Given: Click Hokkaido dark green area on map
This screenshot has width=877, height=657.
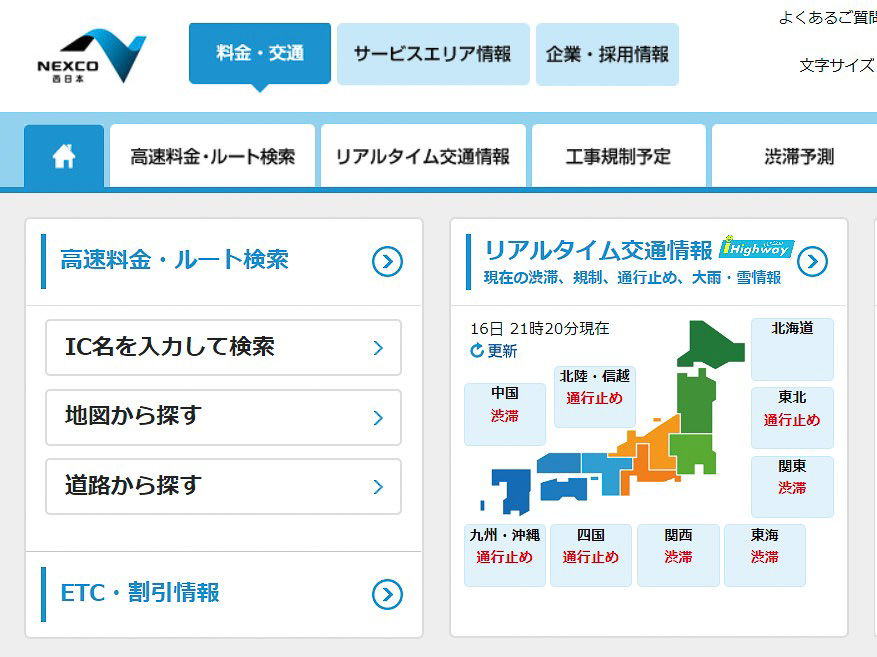Looking at the screenshot, I should (711, 344).
